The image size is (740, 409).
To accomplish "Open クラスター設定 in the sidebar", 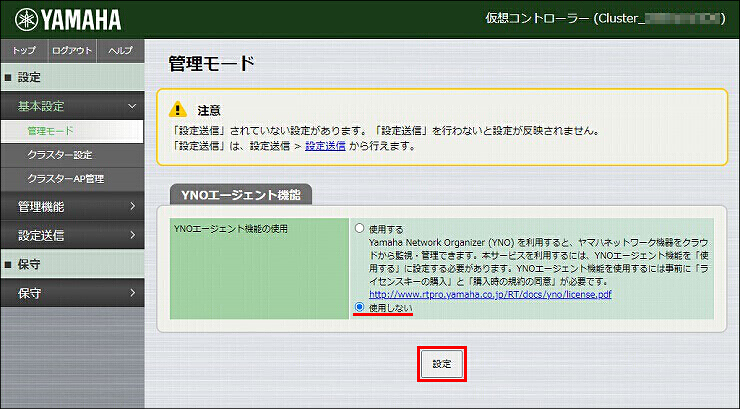I will pyautogui.click(x=73, y=155).
